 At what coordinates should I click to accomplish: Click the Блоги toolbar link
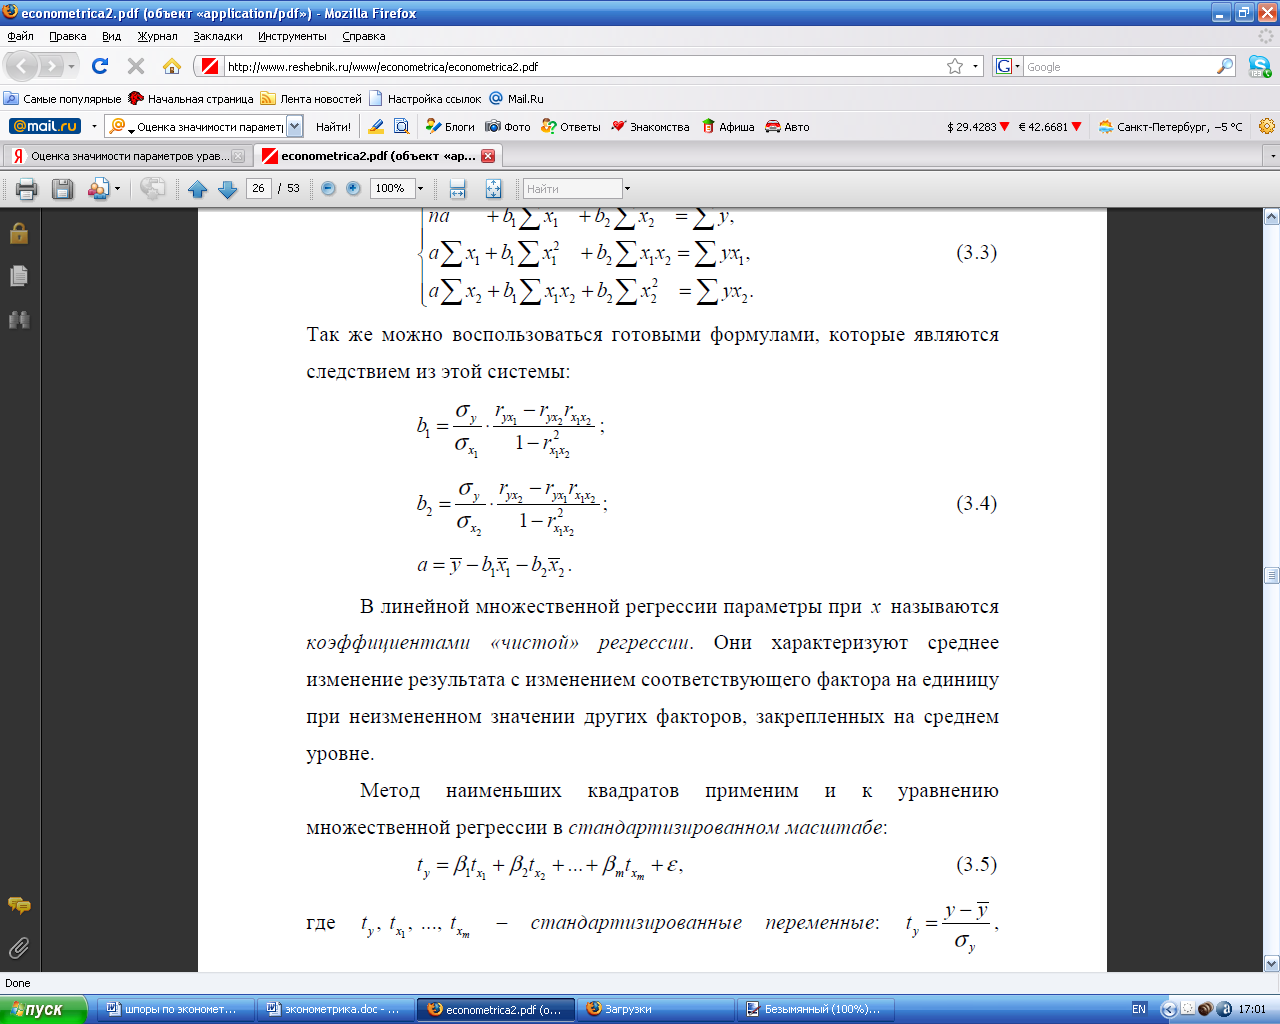(x=450, y=127)
